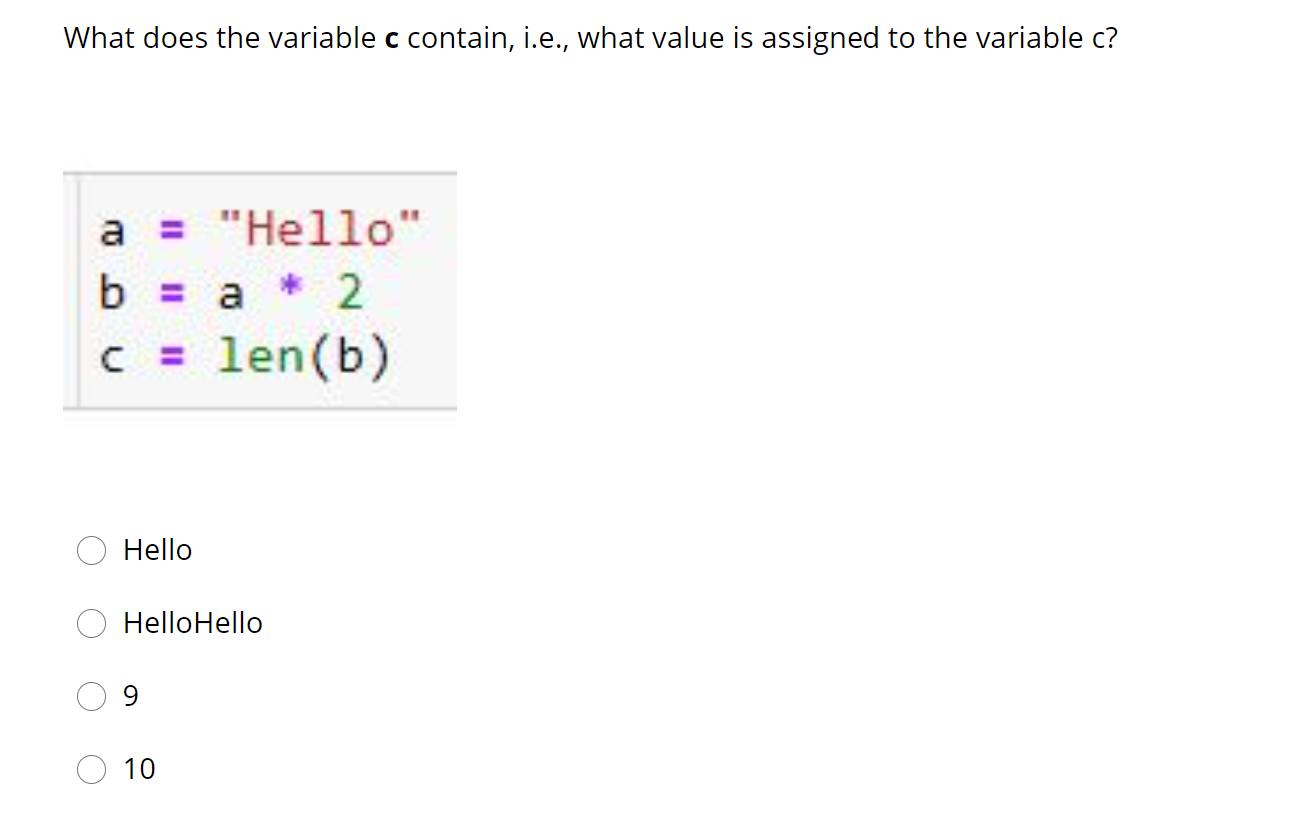The height and width of the screenshot is (837, 1298).
Task: Click the answer label HelloHello
Action: click(192, 623)
